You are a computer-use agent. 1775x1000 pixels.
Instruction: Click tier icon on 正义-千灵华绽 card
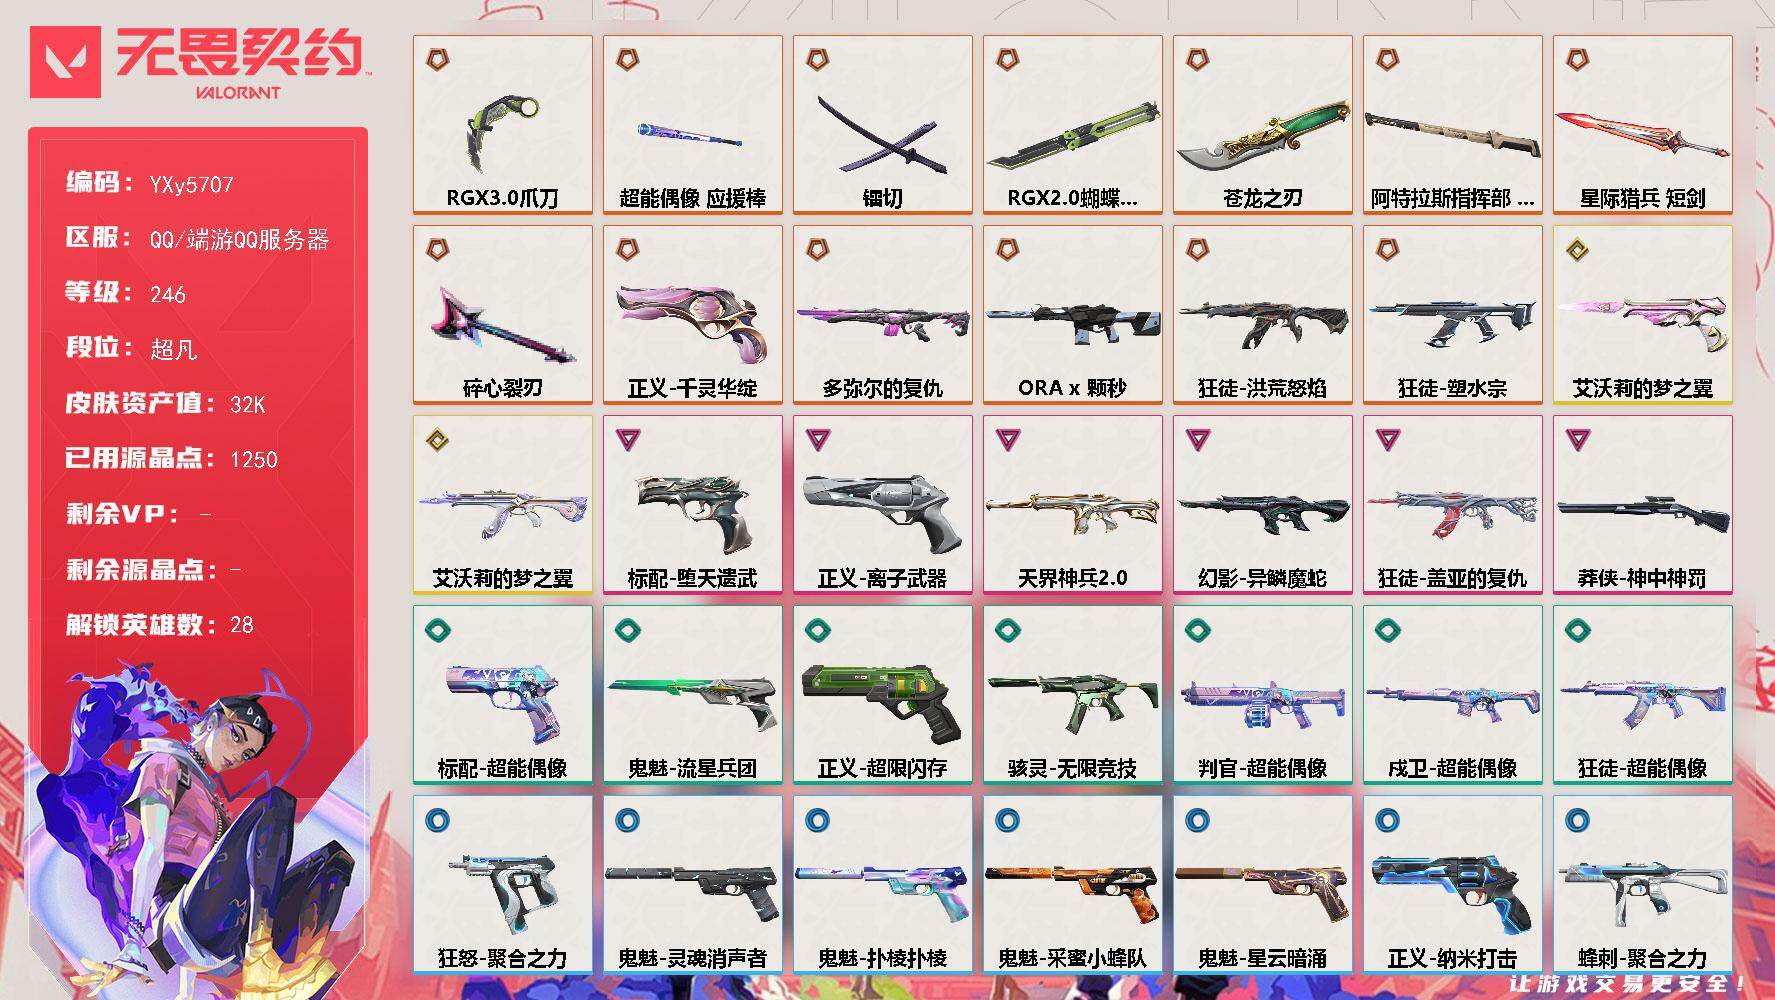click(x=628, y=250)
